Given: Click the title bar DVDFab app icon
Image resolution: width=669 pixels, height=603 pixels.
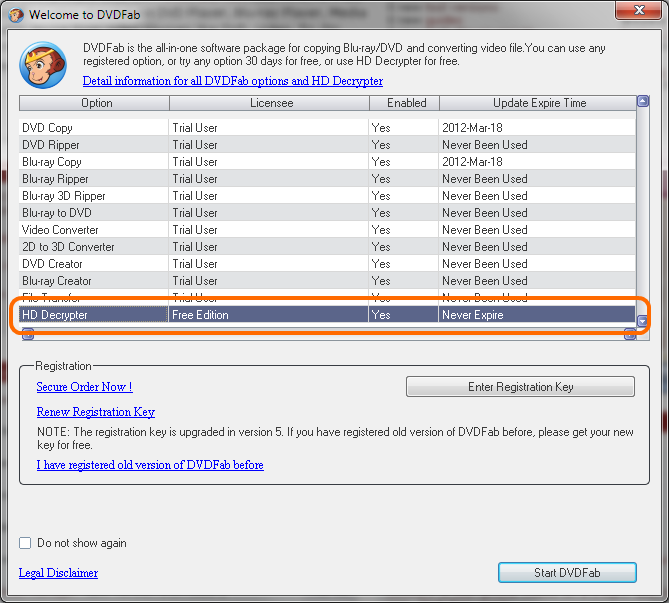Looking at the screenshot, I should click(16, 15).
